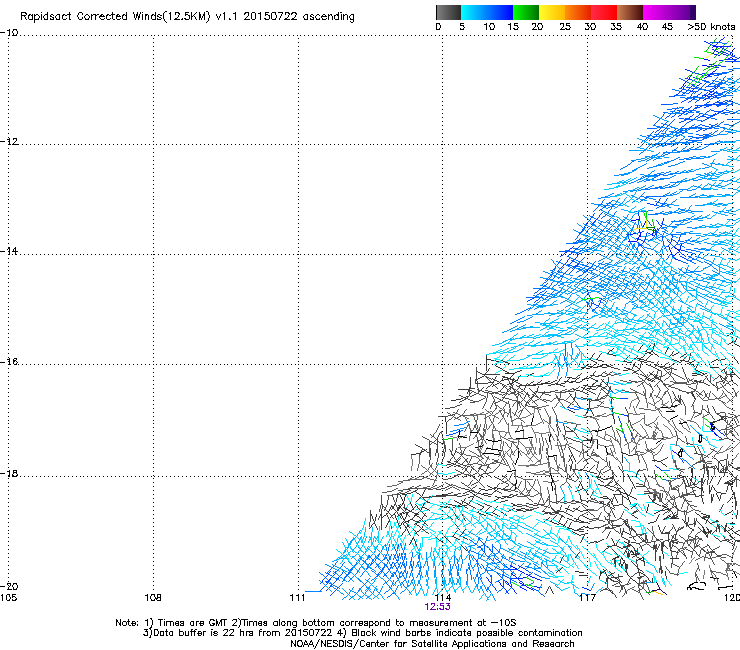Click the purple '12:53' swath time label
The image size is (740, 650).
click(437, 607)
